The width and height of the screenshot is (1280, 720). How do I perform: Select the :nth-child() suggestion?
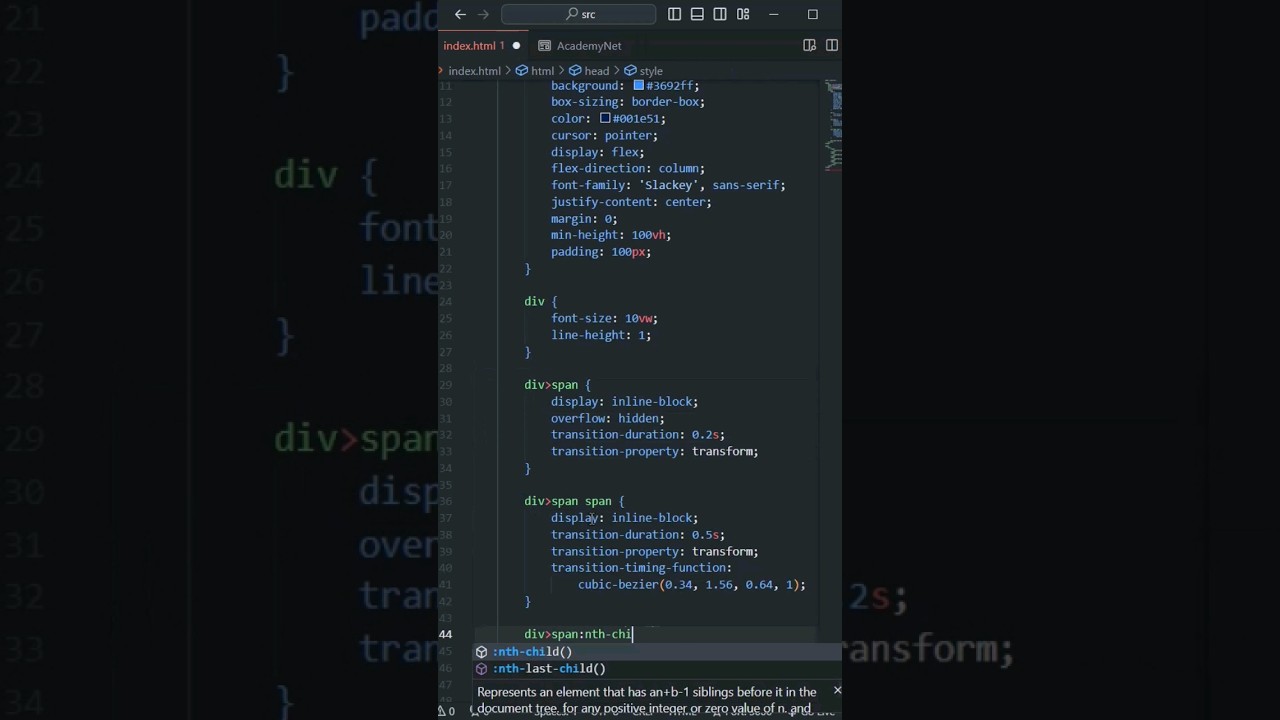pos(532,652)
